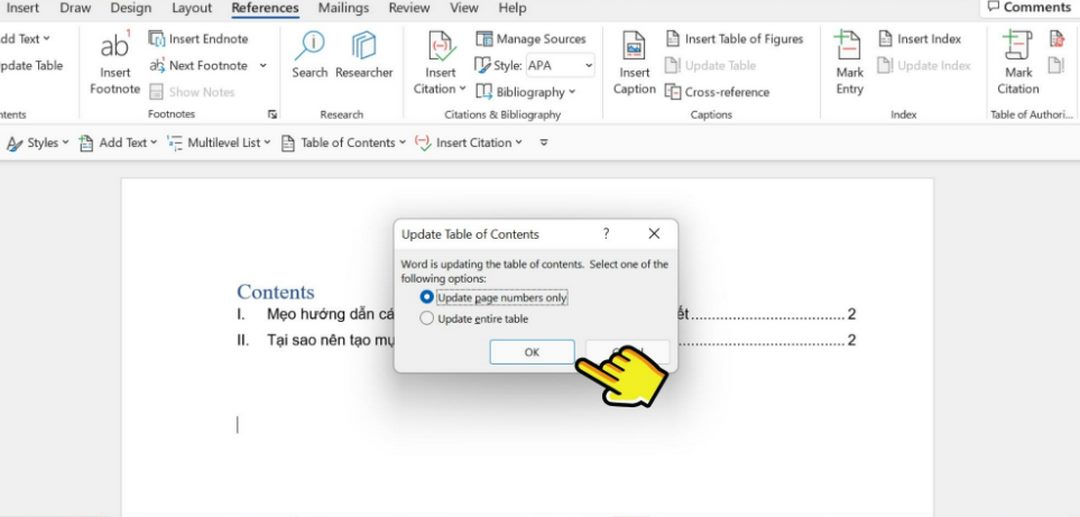The height and width of the screenshot is (517, 1080).
Task: Switch to the Draw tab
Action: [x=76, y=8]
